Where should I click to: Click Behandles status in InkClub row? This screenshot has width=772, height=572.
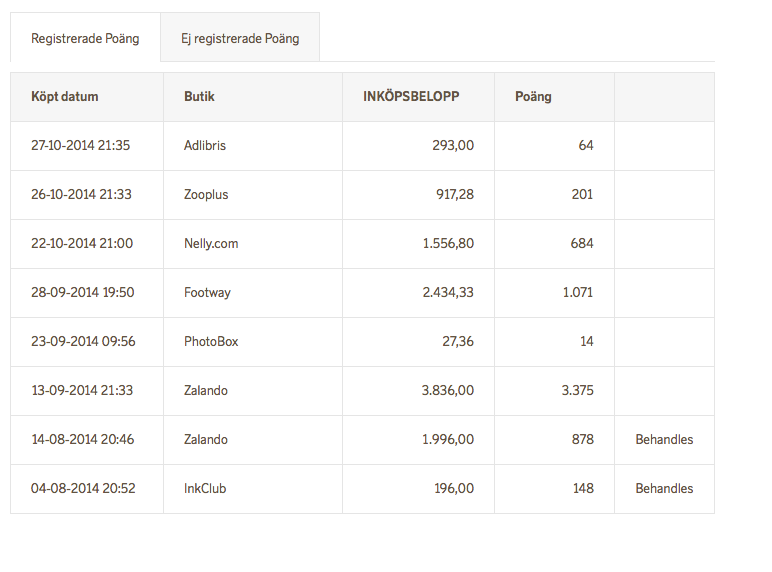(x=664, y=489)
